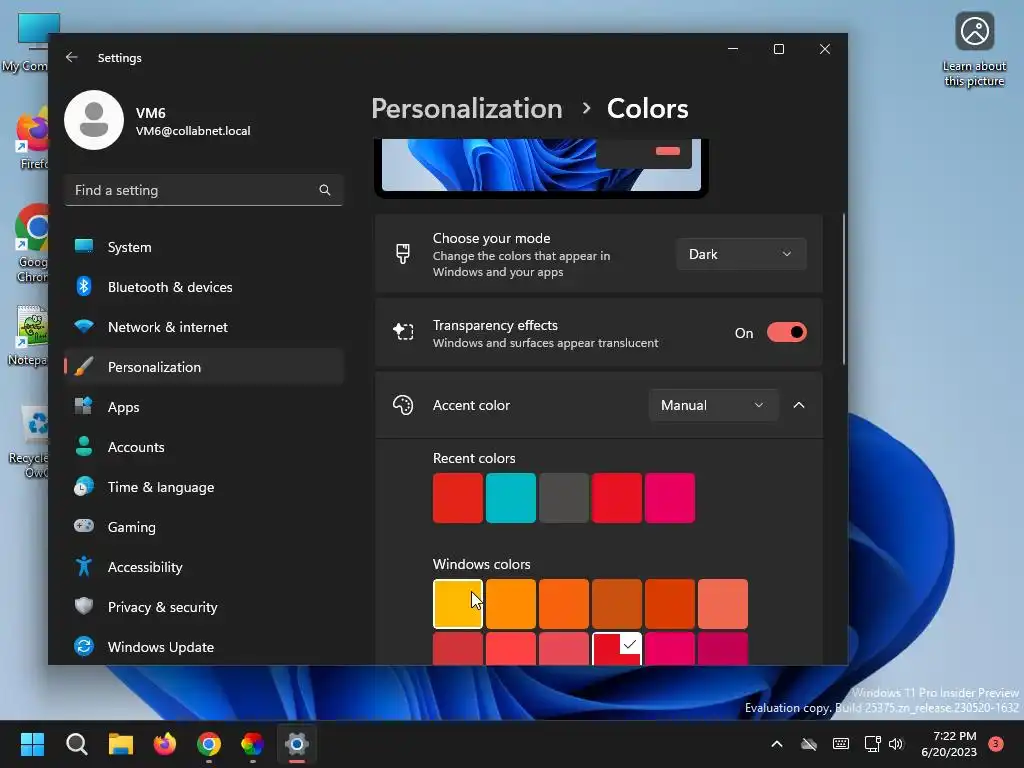The image size is (1024, 768).
Task: Open the Accent color Manual dropdown
Action: (713, 405)
